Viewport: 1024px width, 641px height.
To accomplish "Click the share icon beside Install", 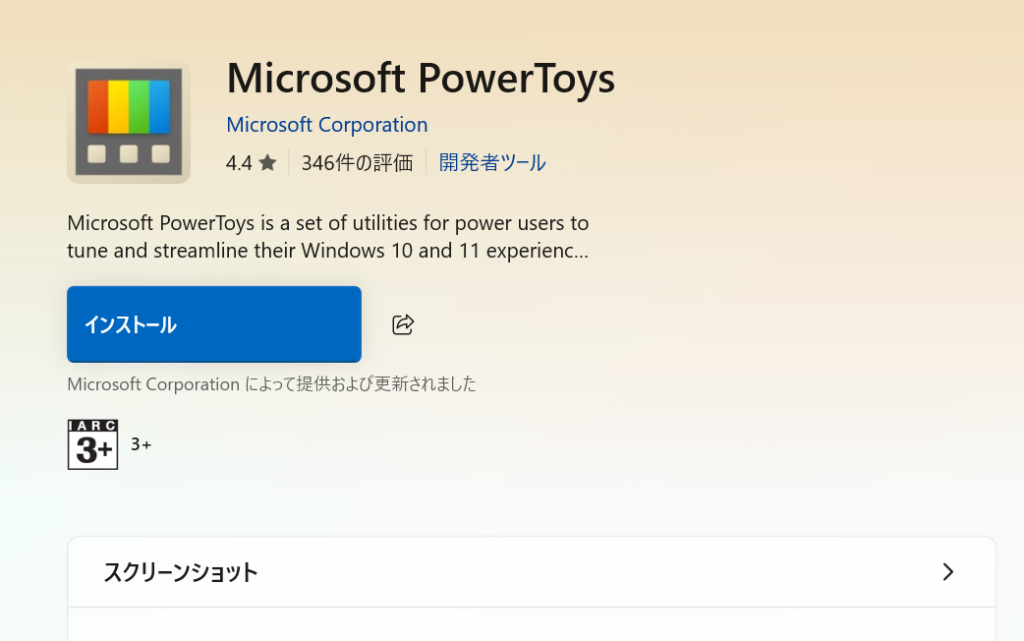I will pyautogui.click(x=403, y=324).
